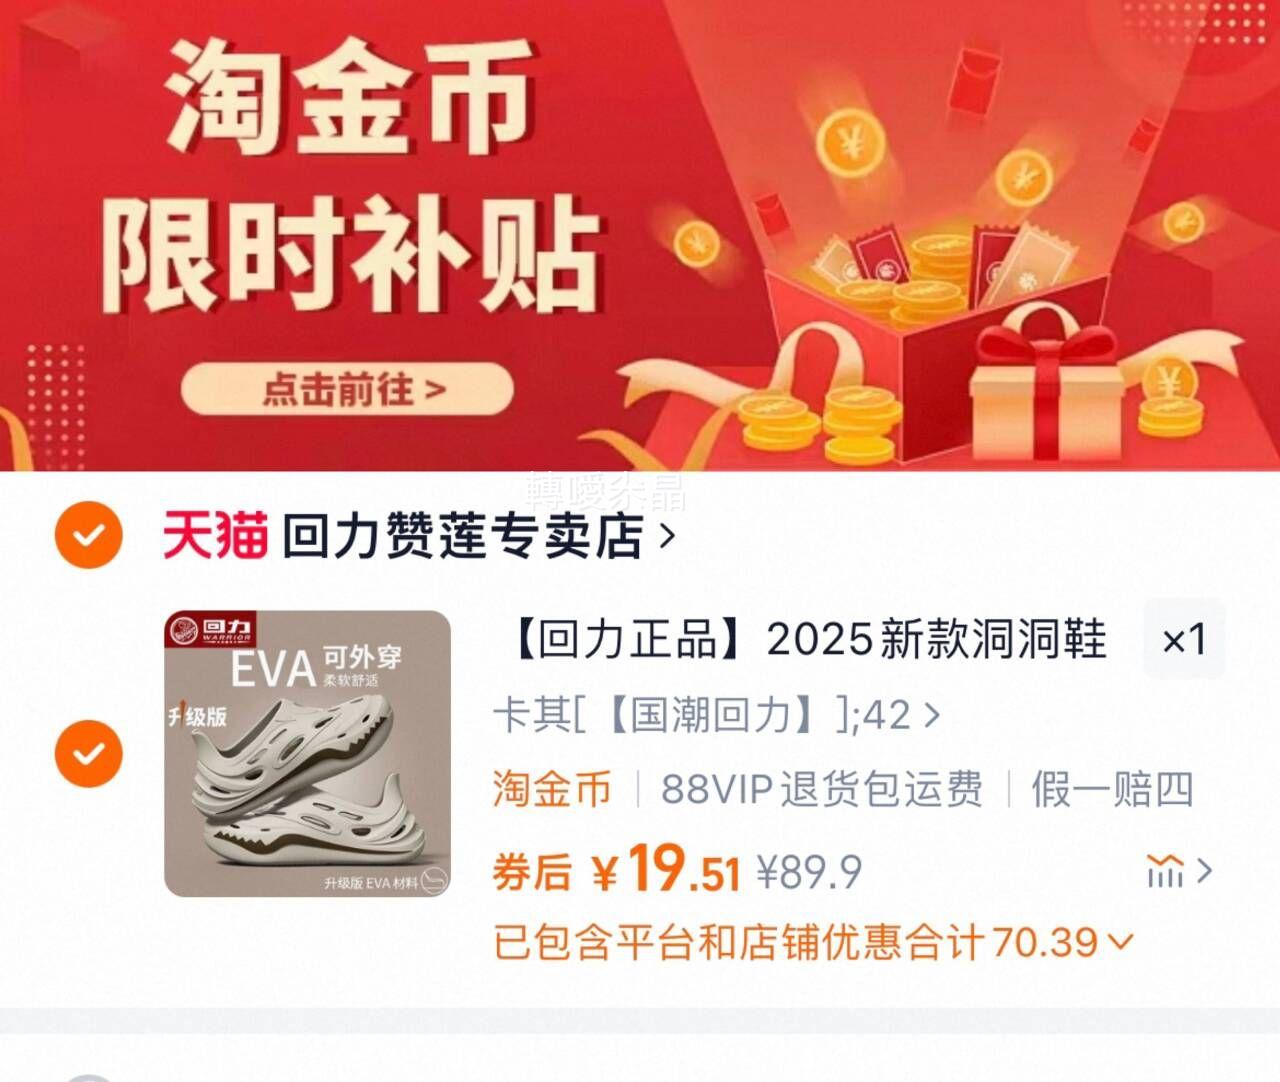Click the 券后 ¥19.51 price
The width and height of the screenshot is (1280, 1082).
[616, 870]
